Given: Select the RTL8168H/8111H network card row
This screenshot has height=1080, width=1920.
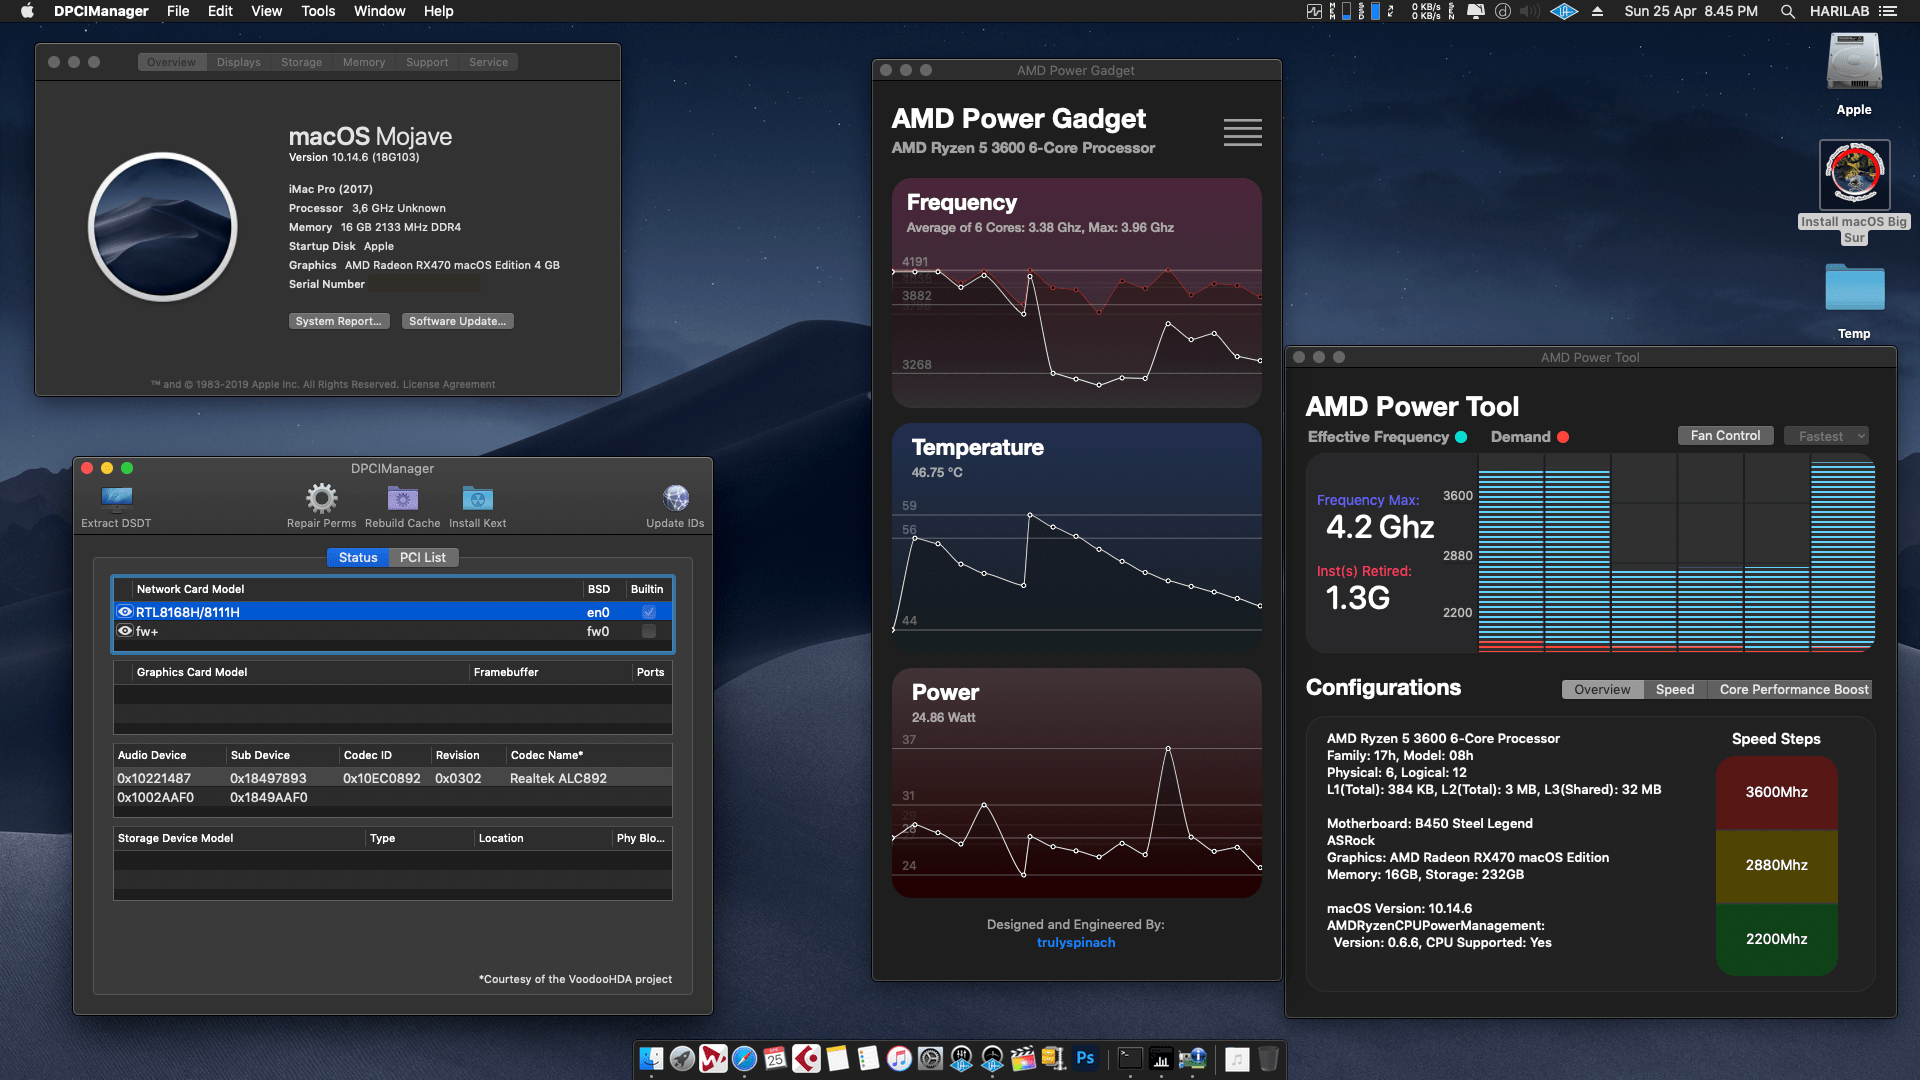Looking at the screenshot, I should coord(393,612).
